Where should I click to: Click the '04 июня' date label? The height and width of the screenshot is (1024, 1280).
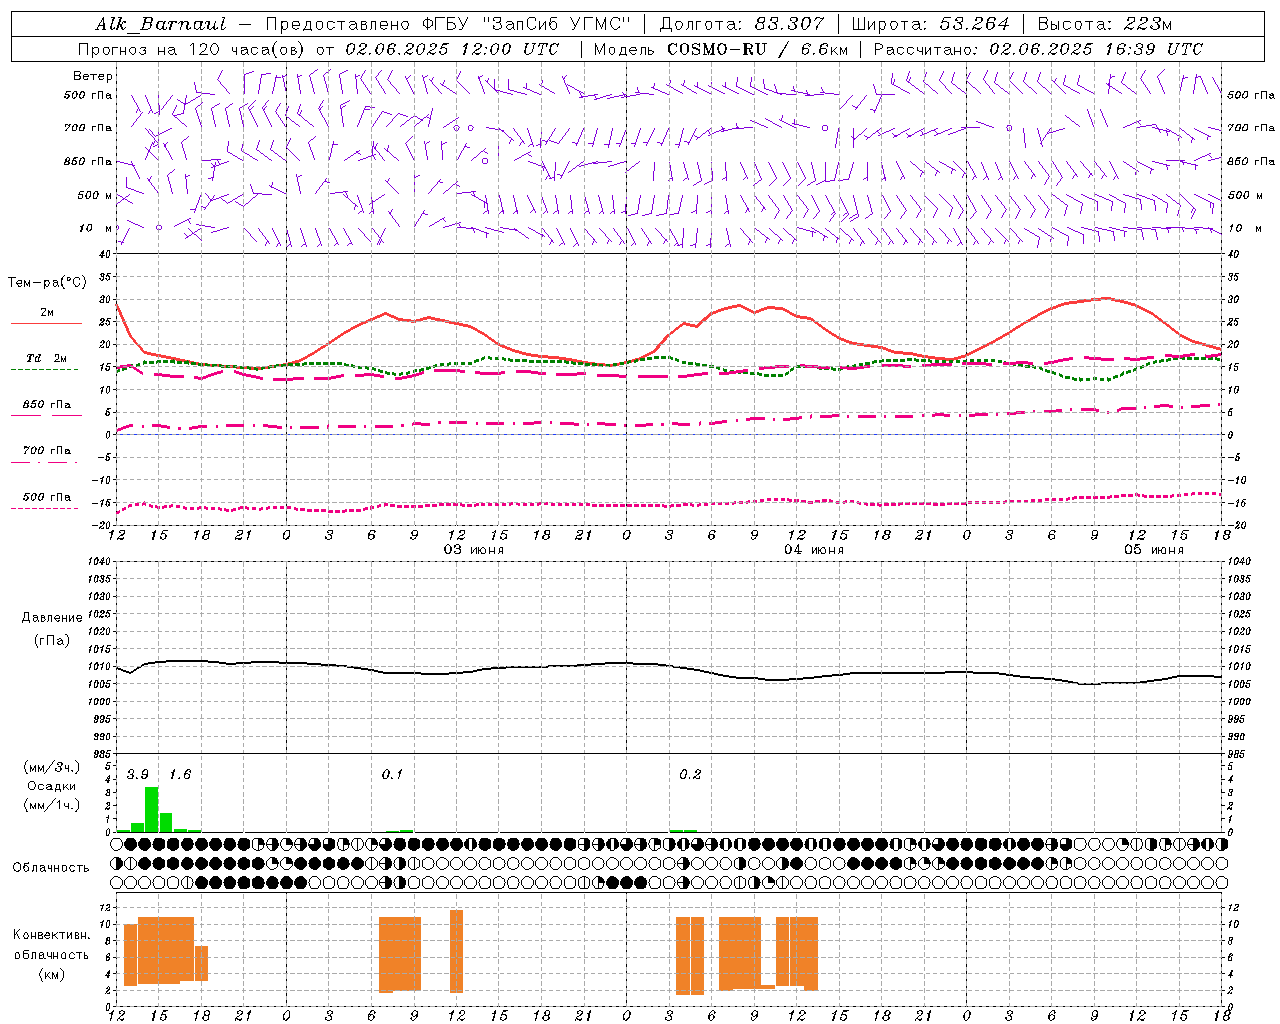tap(814, 550)
